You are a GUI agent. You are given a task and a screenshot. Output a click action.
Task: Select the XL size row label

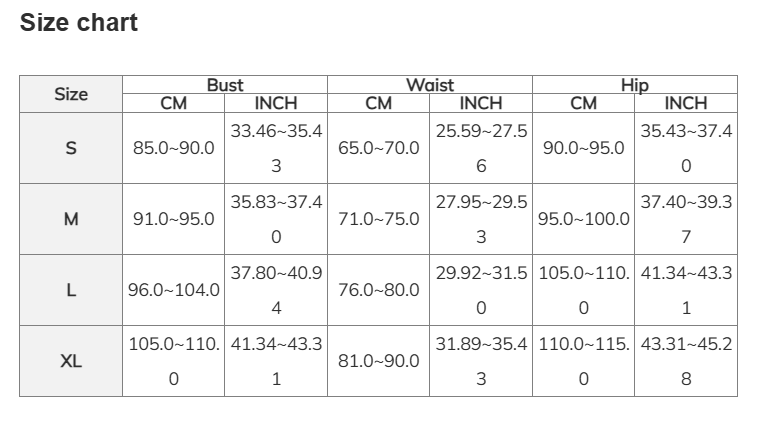[x=71, y=361]
